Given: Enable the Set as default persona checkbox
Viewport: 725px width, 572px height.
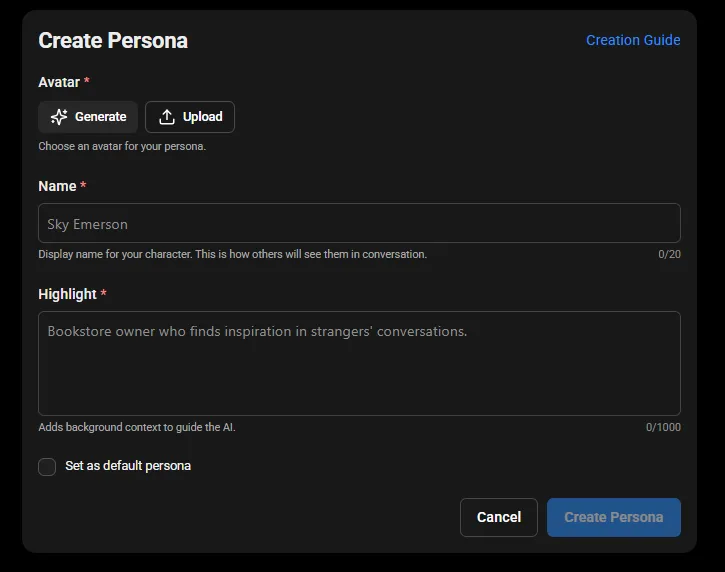Looking at the screenshot, I should 47,467.
